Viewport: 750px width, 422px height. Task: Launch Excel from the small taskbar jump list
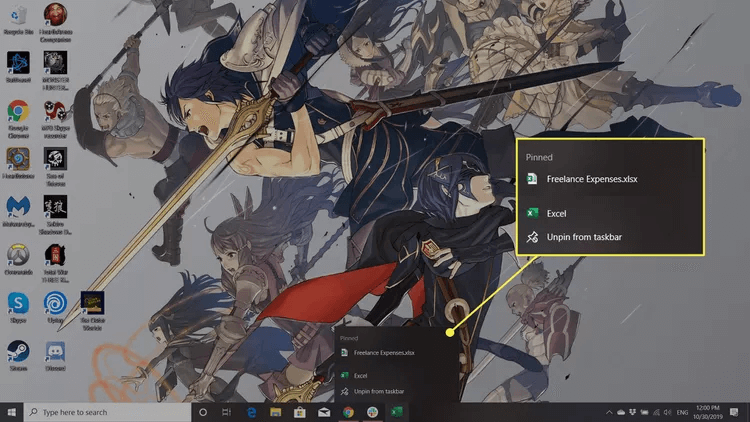click(354, 376)
